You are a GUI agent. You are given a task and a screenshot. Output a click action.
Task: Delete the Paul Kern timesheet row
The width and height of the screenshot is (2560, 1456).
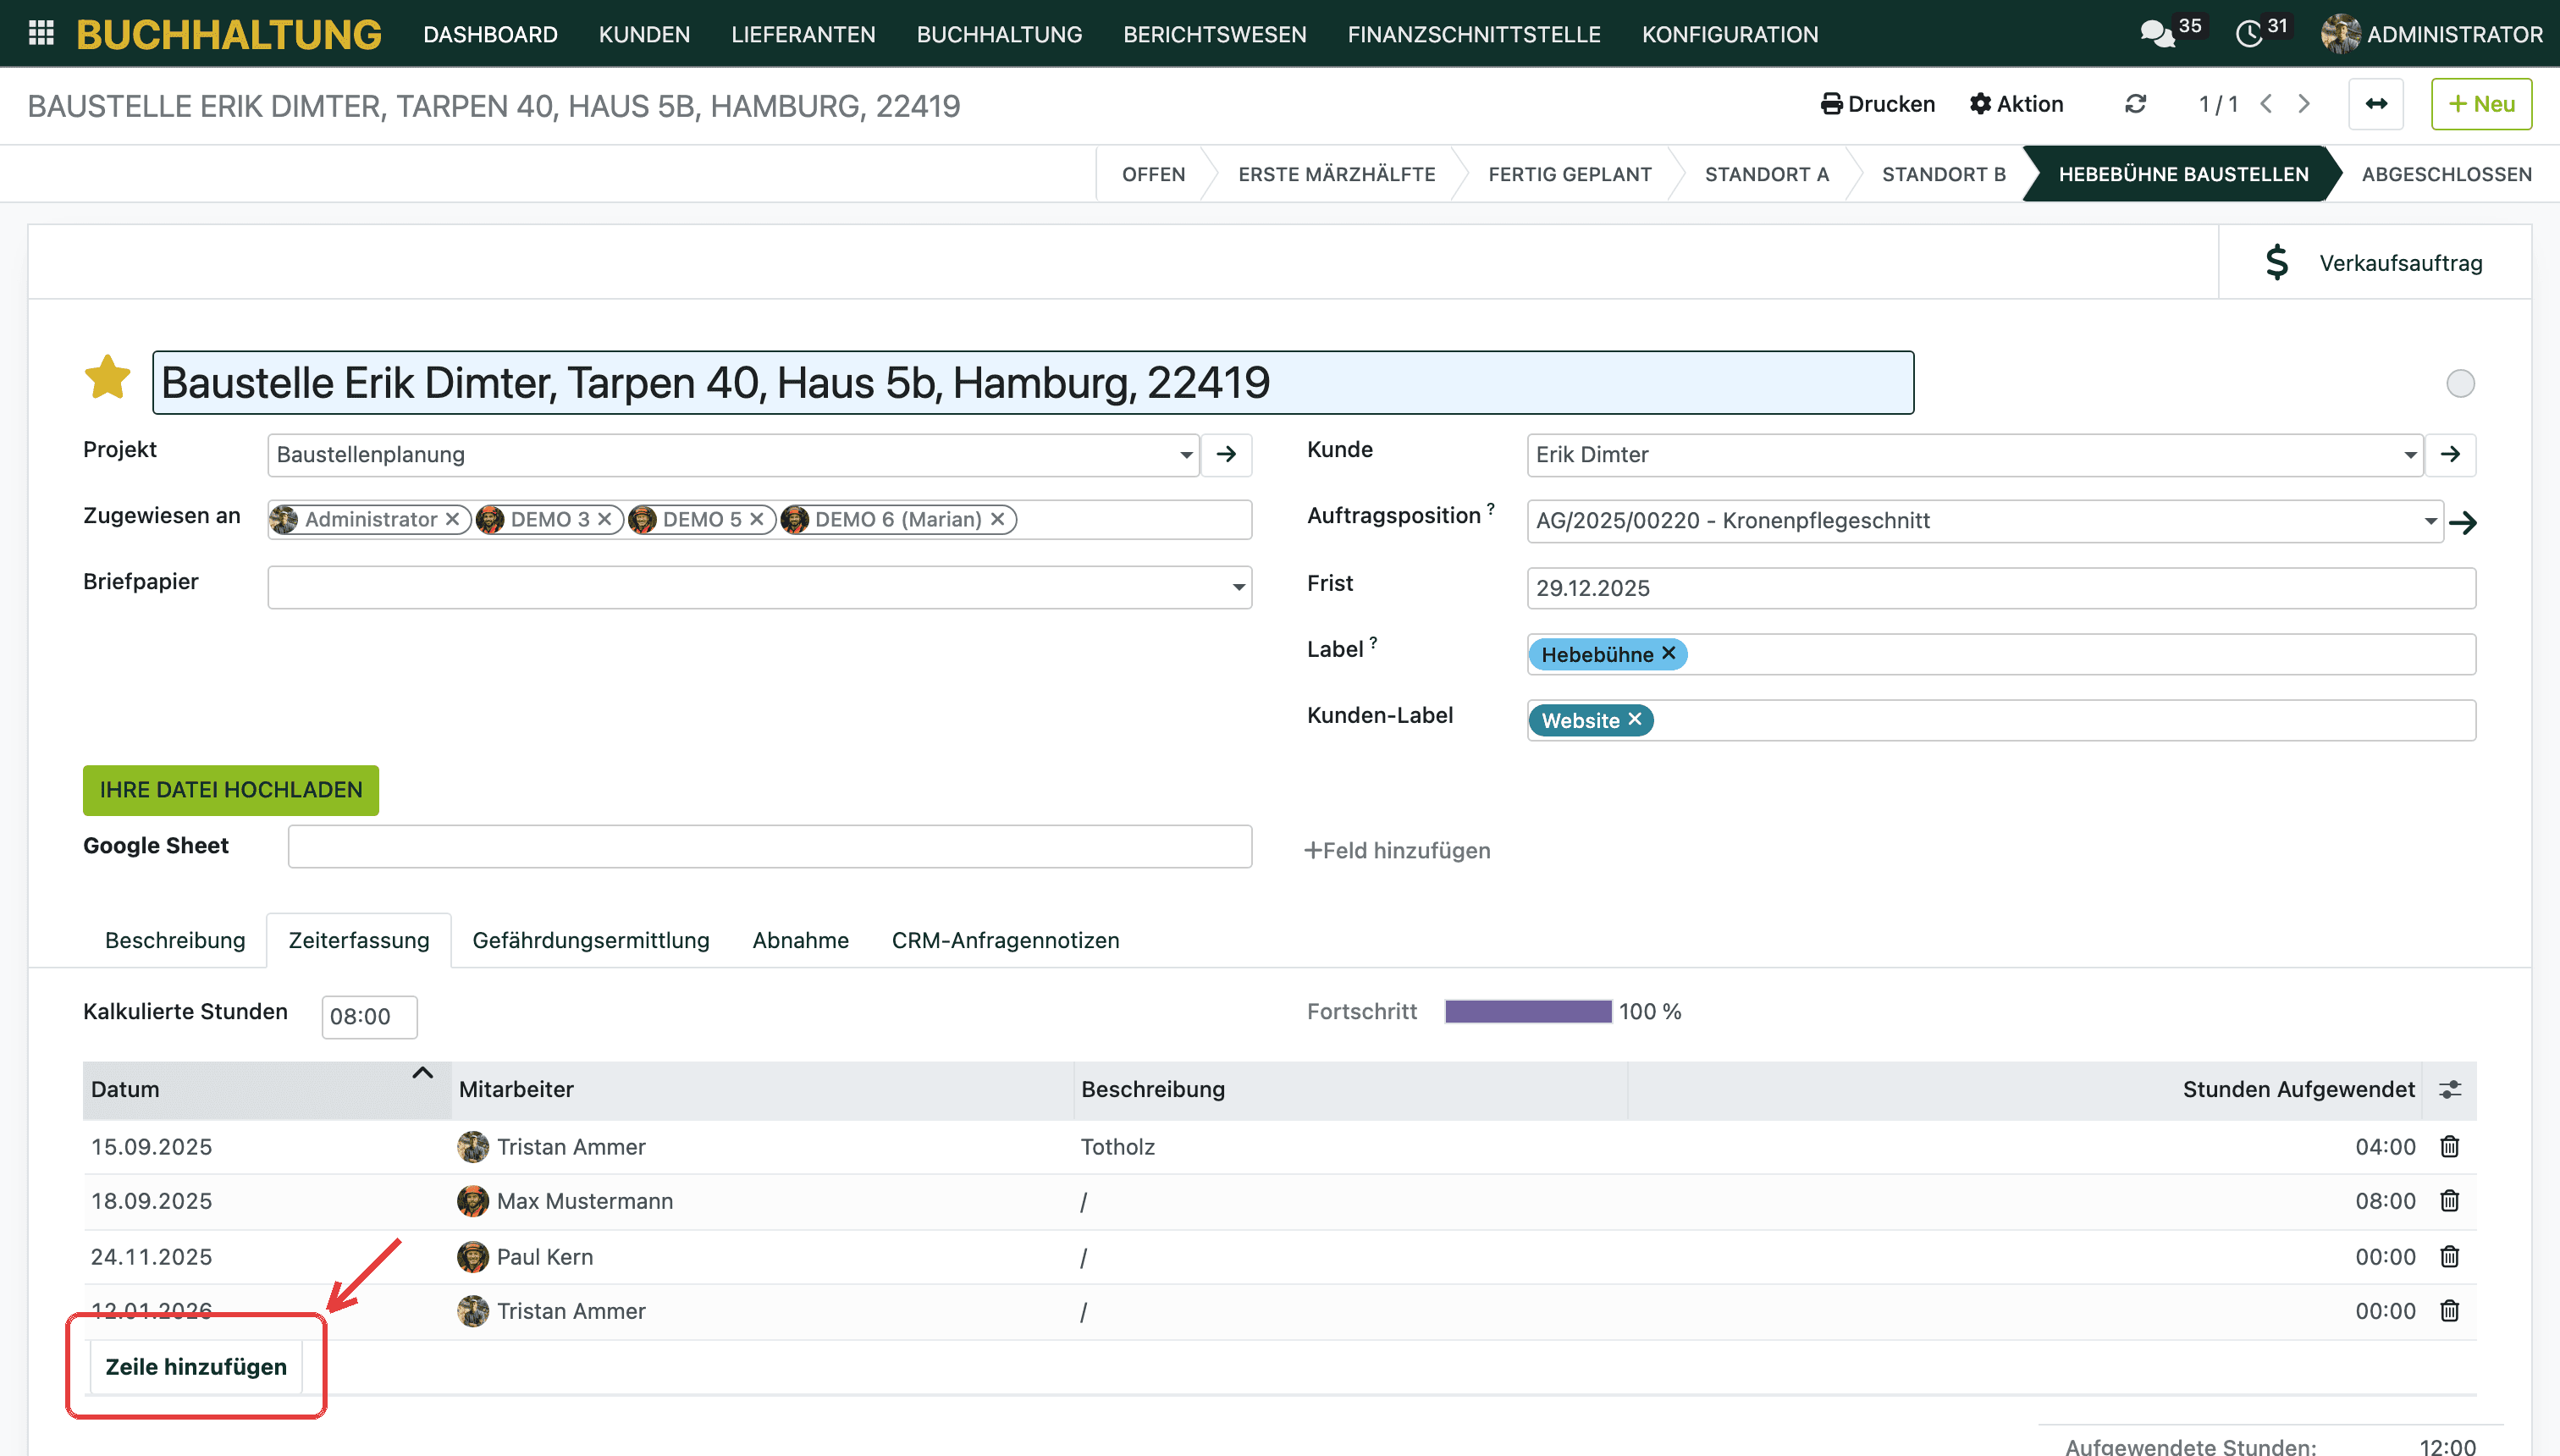2449,1256
